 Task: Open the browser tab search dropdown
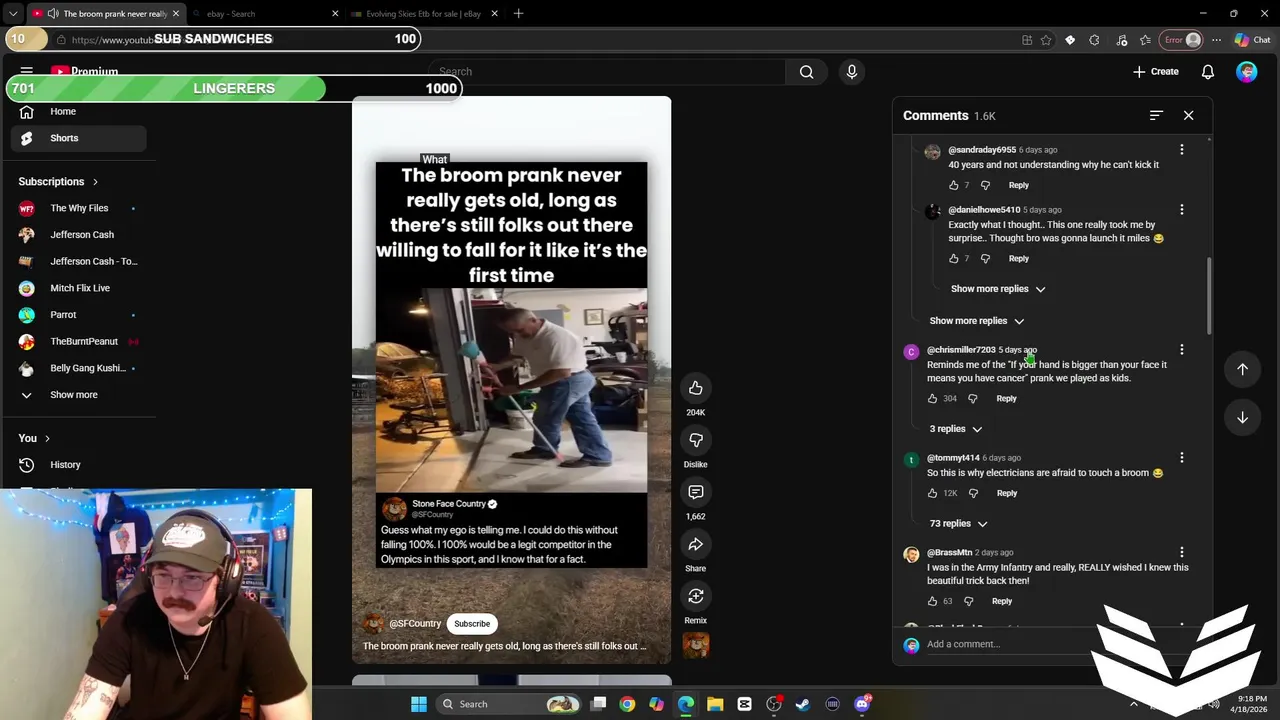[13, 14]
